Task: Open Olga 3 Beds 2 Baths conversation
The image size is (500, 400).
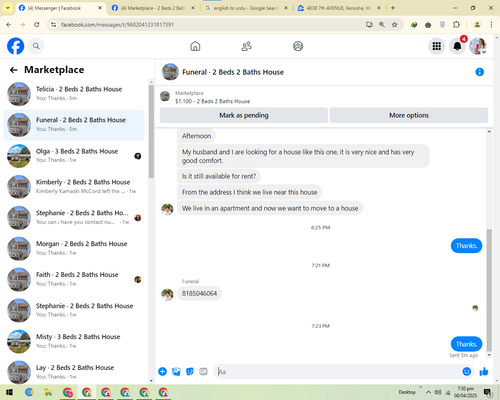Action: click(x=74, y=156)
